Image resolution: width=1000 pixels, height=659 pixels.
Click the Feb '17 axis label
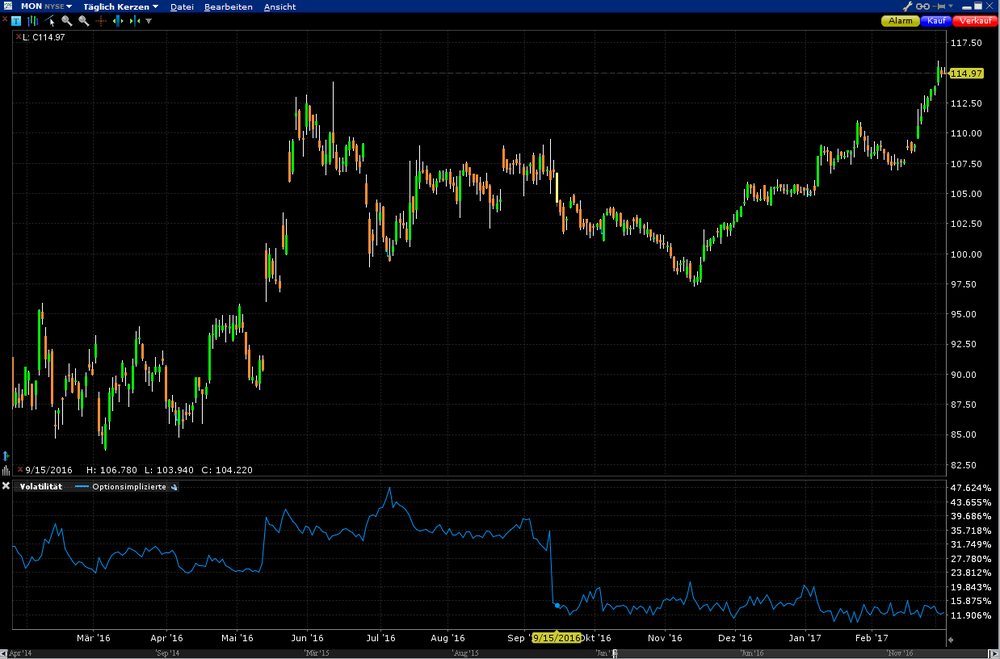[x=871, y=638]
